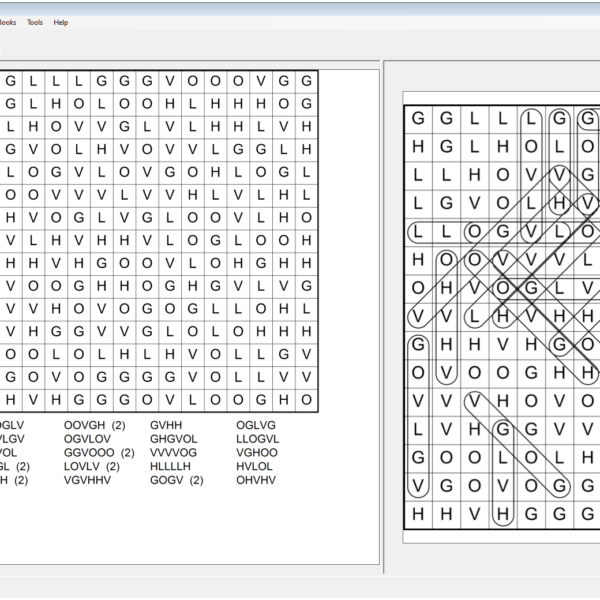600x600 pixels.
Task: Open the Books menu
Action: (7, 22)
